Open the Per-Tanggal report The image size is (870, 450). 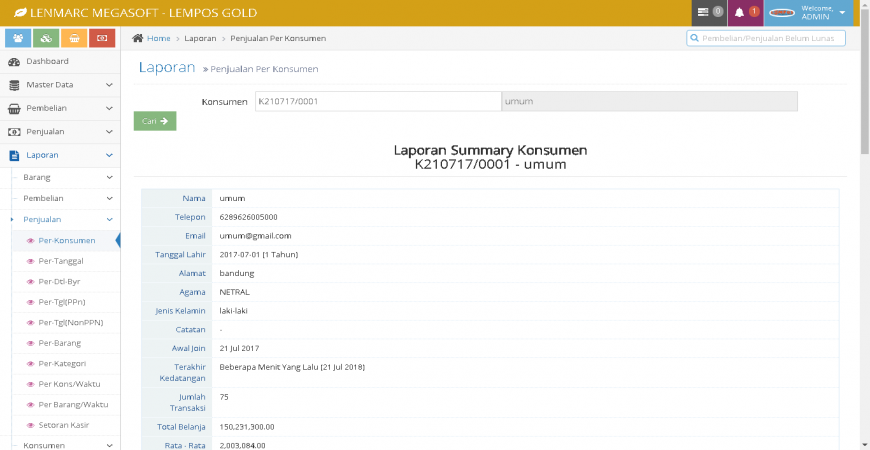click(60, 261)
